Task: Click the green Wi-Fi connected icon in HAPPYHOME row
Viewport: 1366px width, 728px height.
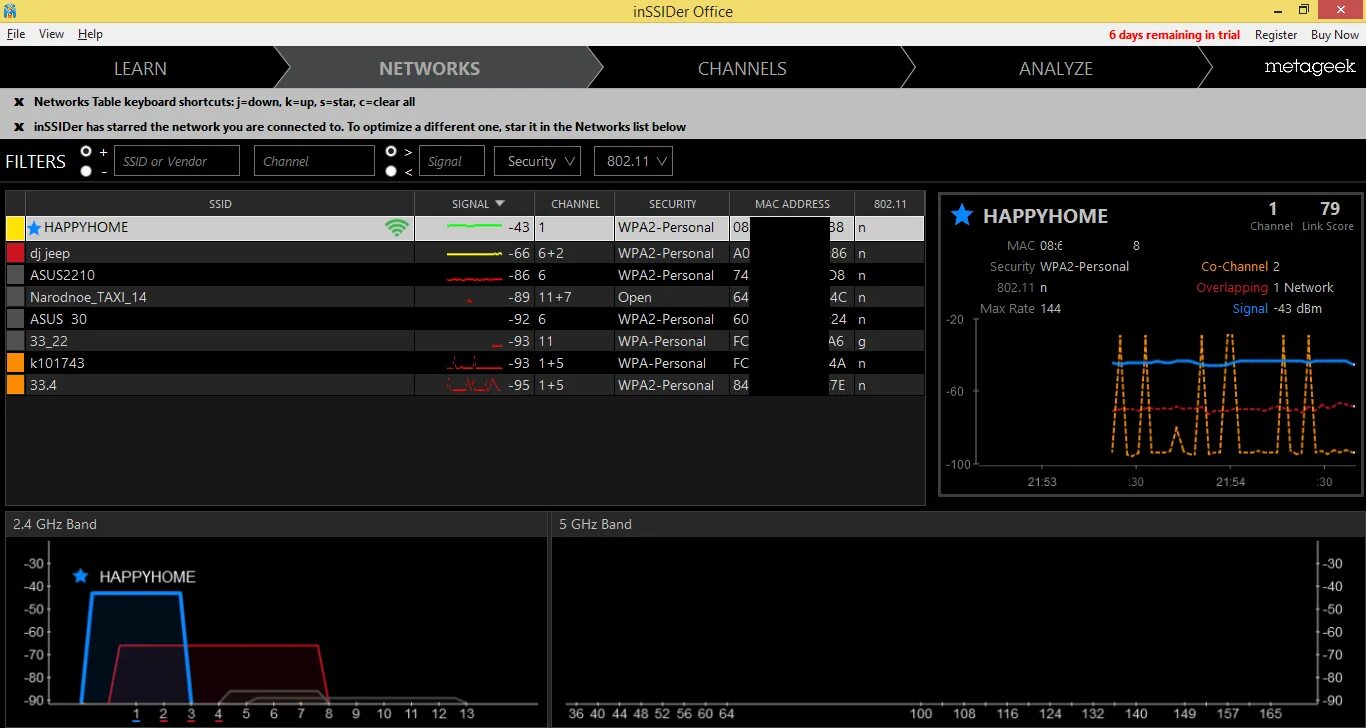Action: point(397,228)
